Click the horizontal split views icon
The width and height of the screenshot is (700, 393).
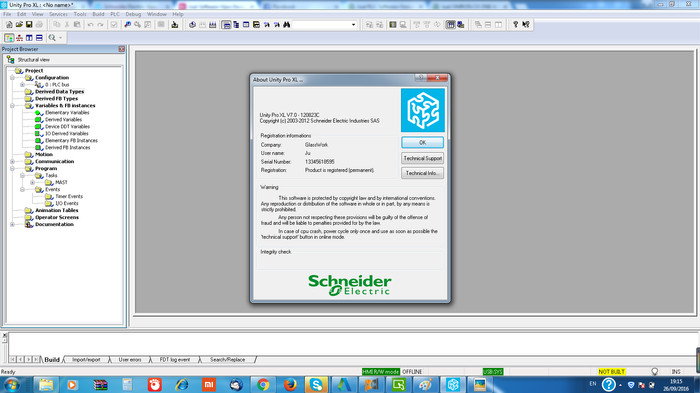(x=39, y=38)
